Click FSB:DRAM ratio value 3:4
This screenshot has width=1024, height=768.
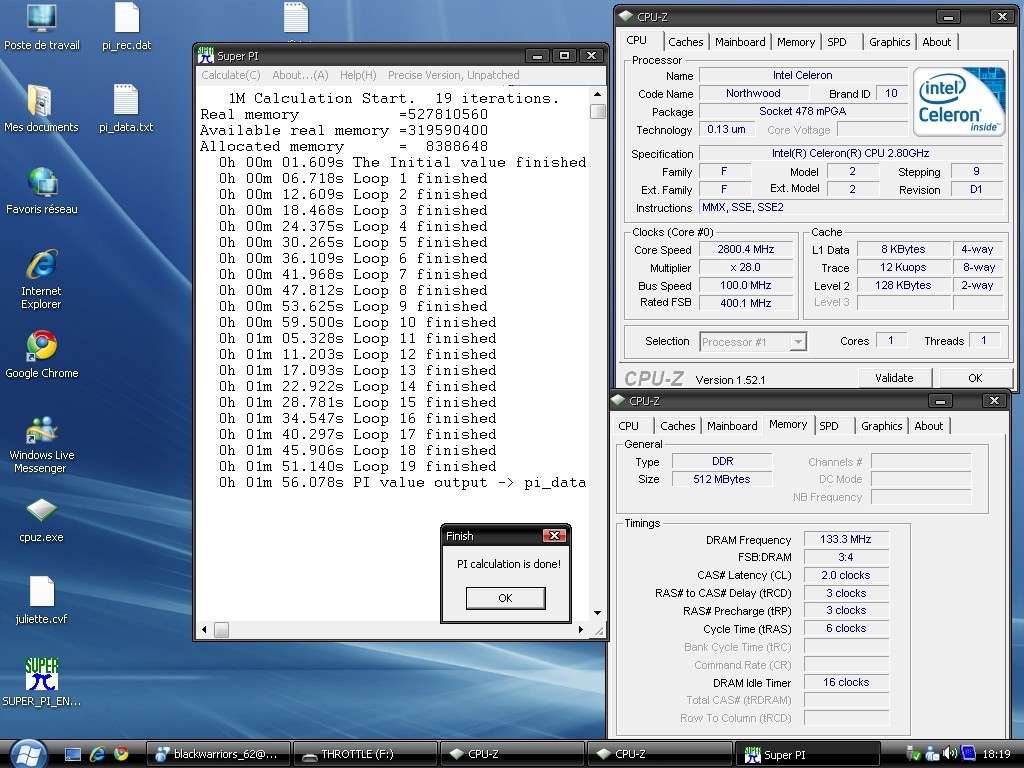click(x=846, y=557)
